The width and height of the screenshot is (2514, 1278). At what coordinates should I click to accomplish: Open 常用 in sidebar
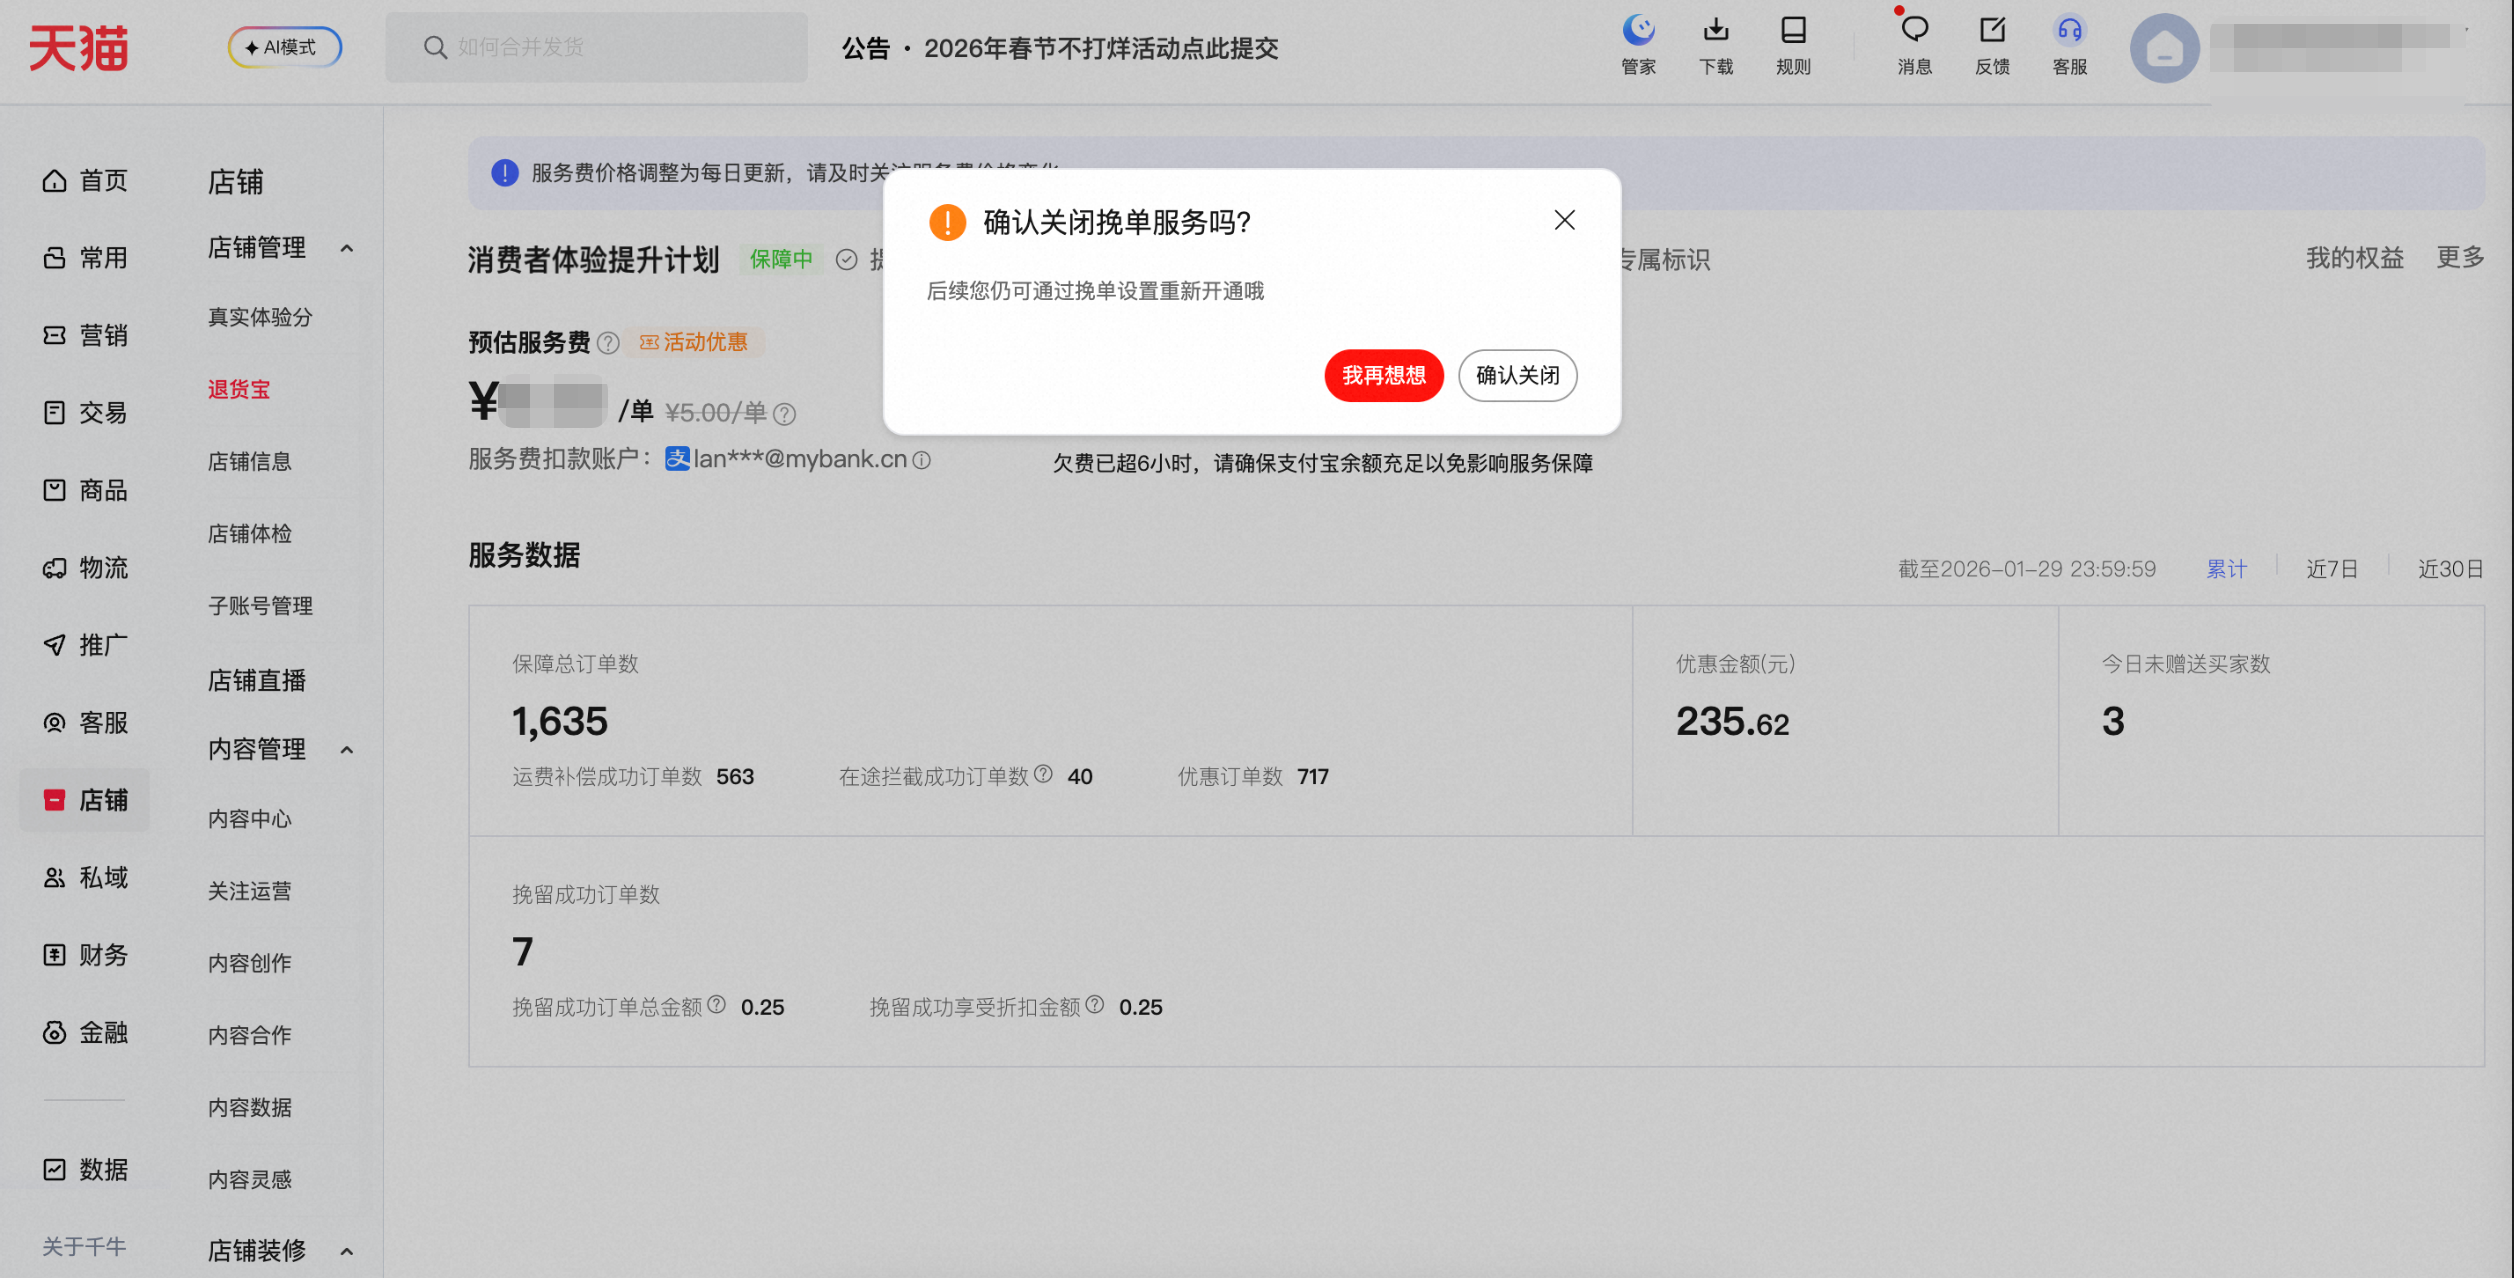click(85, 258)
